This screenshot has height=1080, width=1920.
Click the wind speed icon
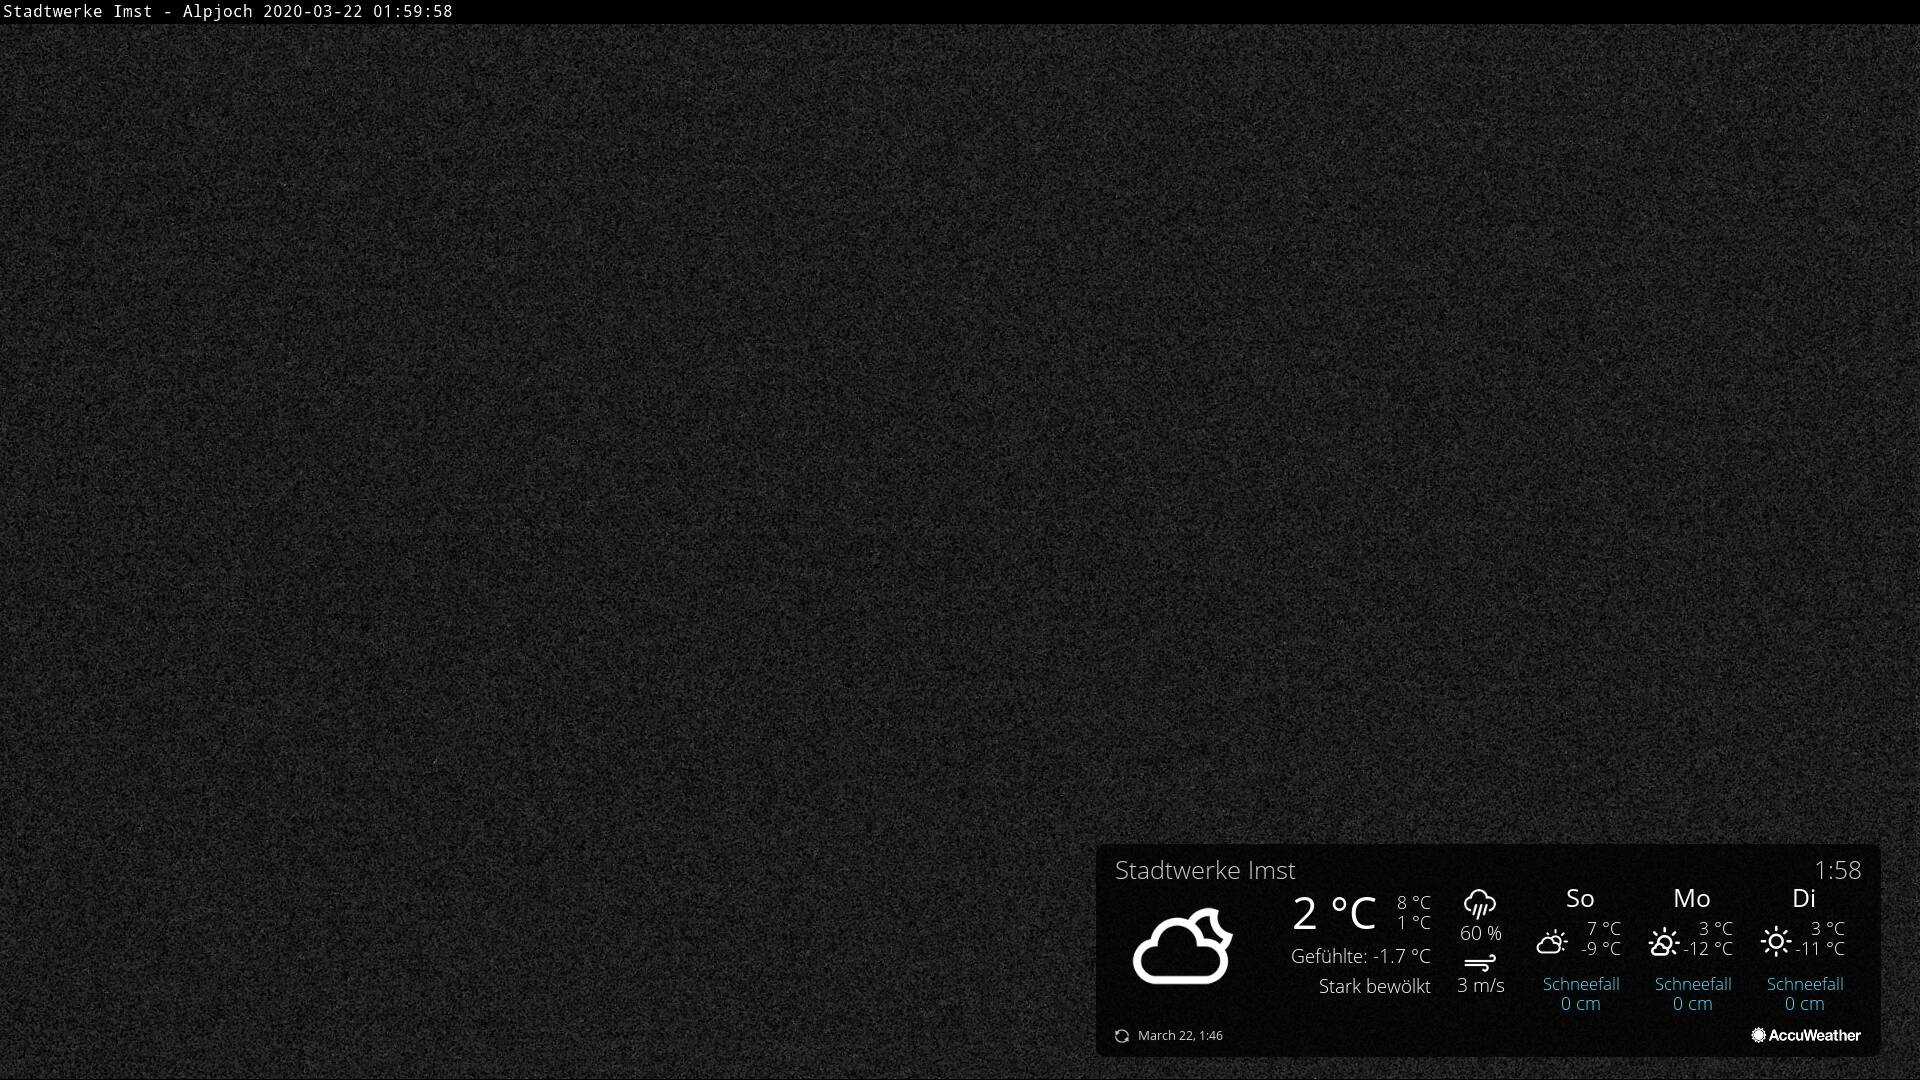tap(1480, 963)
